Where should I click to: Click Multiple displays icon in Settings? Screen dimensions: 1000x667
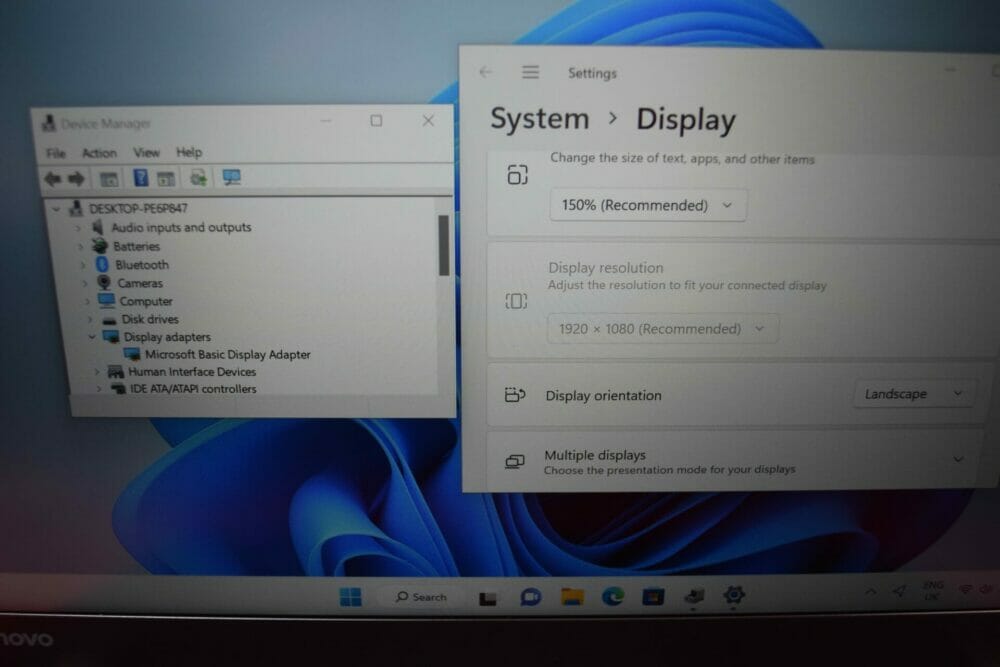click(x=515, y=462)
